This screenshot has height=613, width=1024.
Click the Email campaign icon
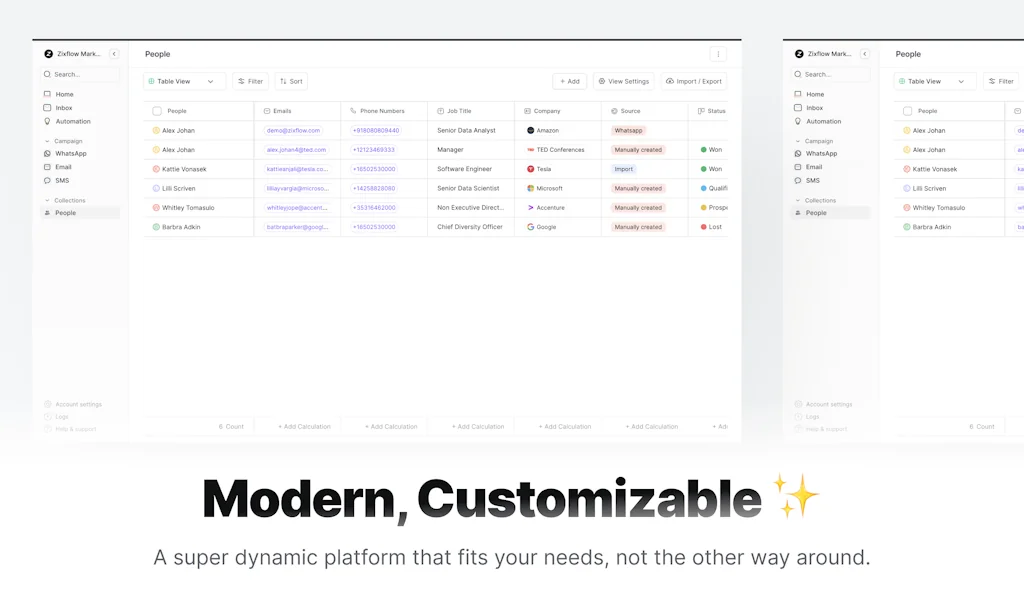point(47,167)
